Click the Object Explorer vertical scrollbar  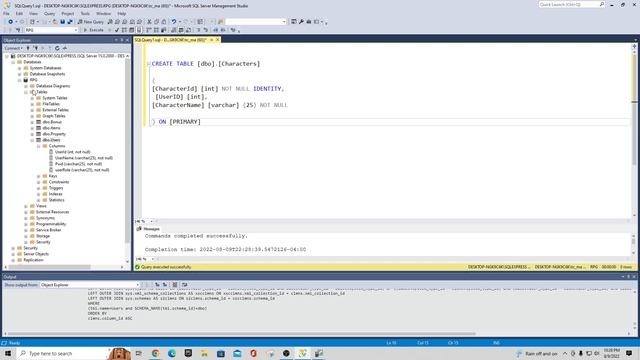pos(127,151)
